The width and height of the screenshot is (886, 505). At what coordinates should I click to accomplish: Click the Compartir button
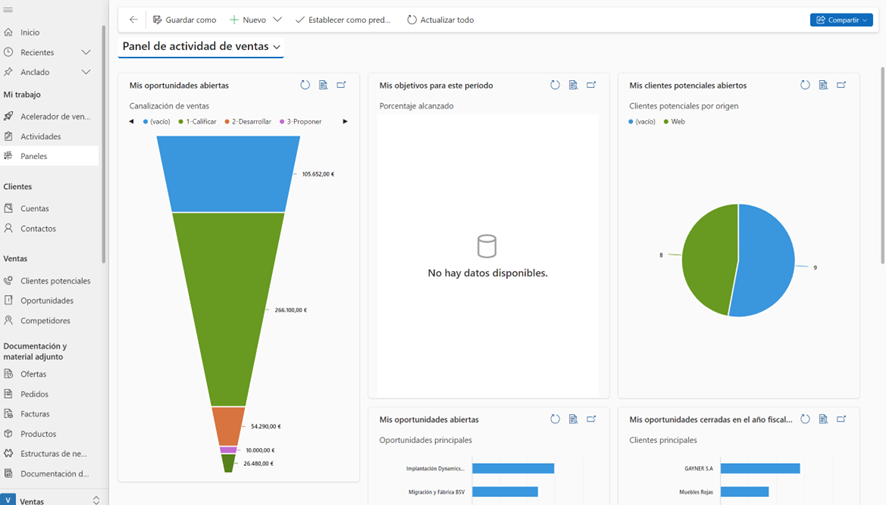pos(840,20)
